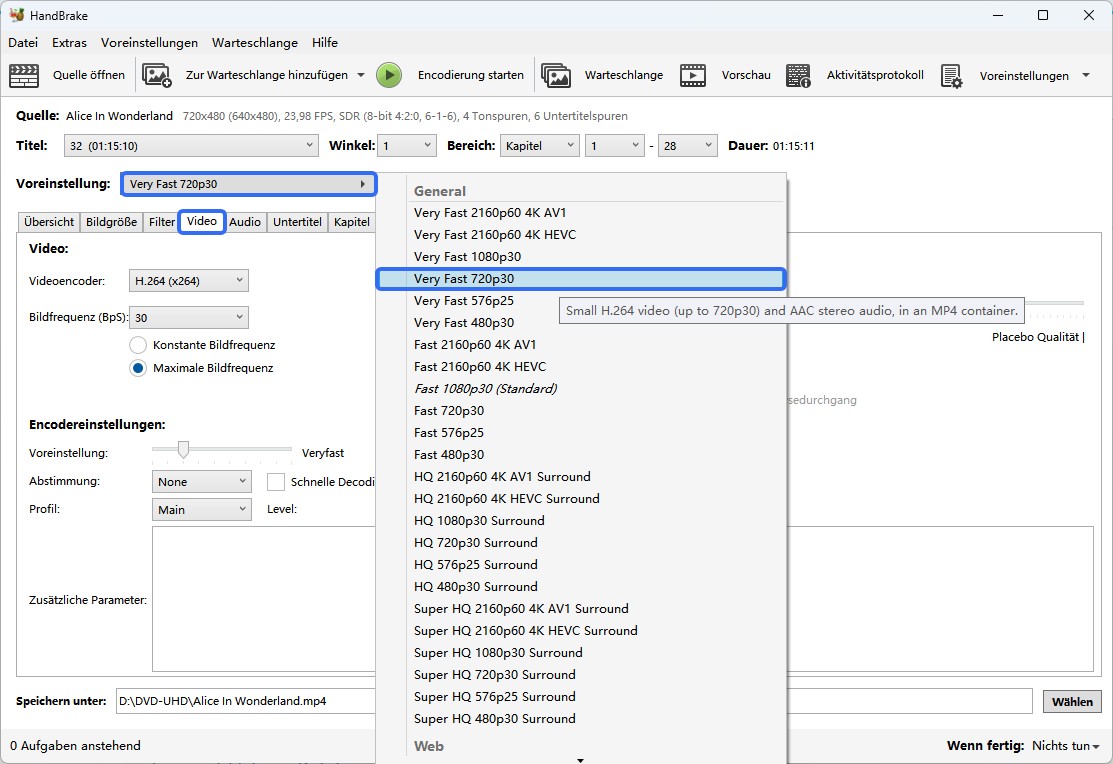Open the Warteschlange queue icon

coord(556,75)
